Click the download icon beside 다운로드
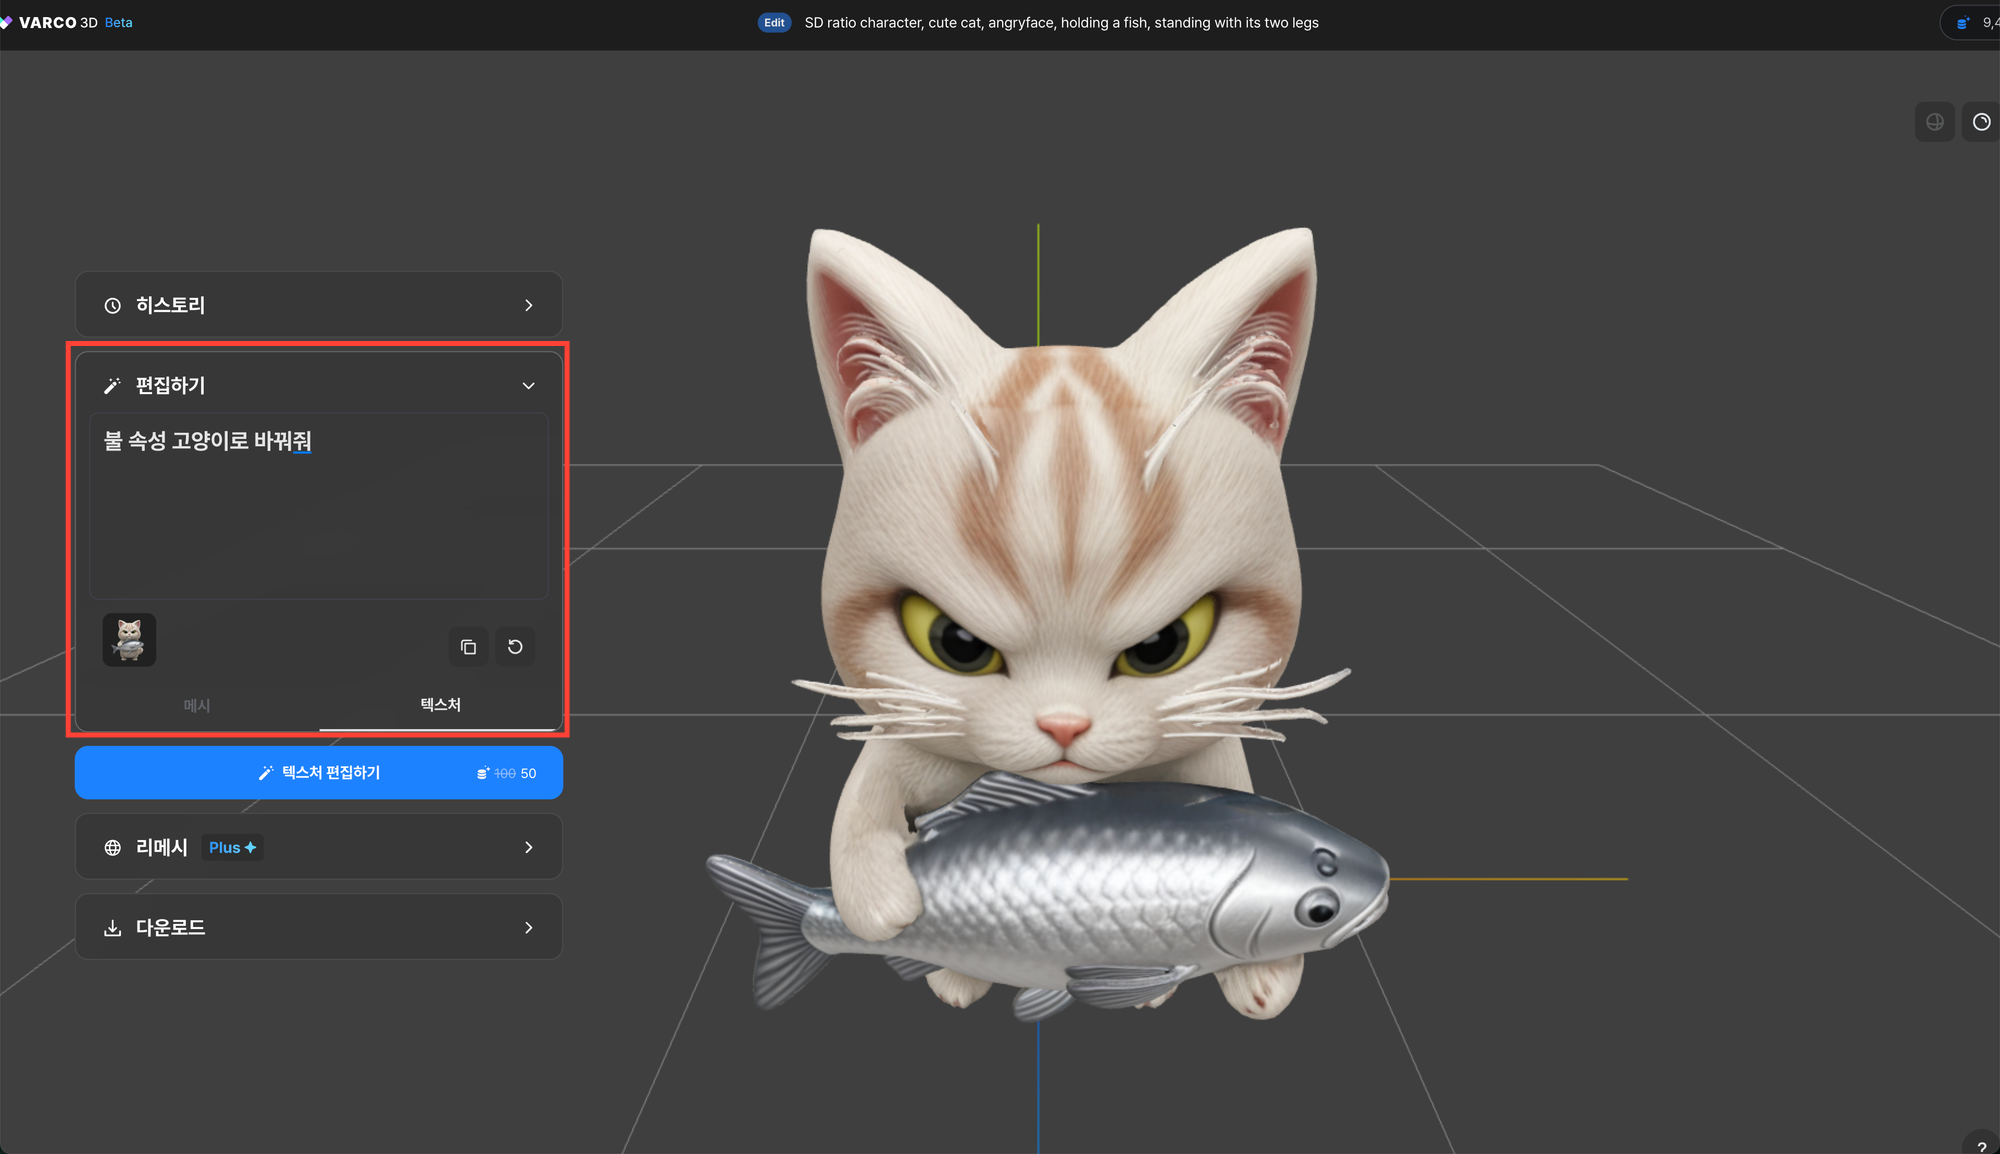Screen dimensions: 2000x1154 point(113,928)
